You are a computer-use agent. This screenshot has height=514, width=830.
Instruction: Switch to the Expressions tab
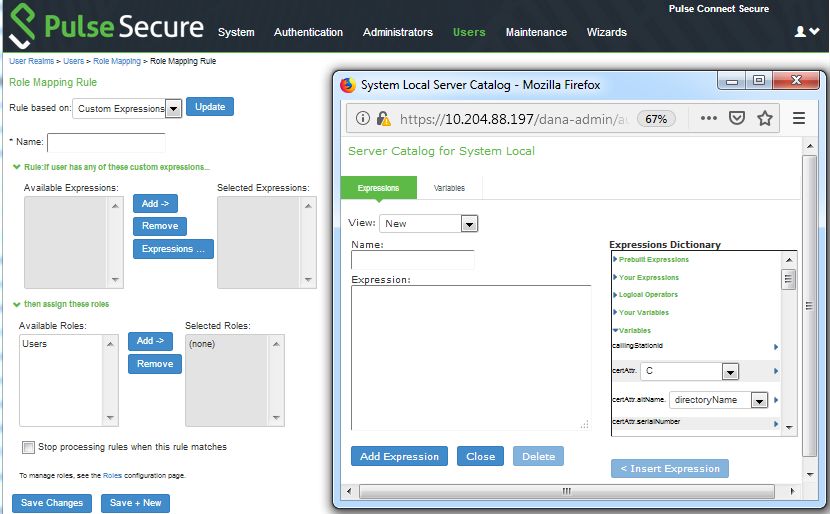(x=378, y=188)
